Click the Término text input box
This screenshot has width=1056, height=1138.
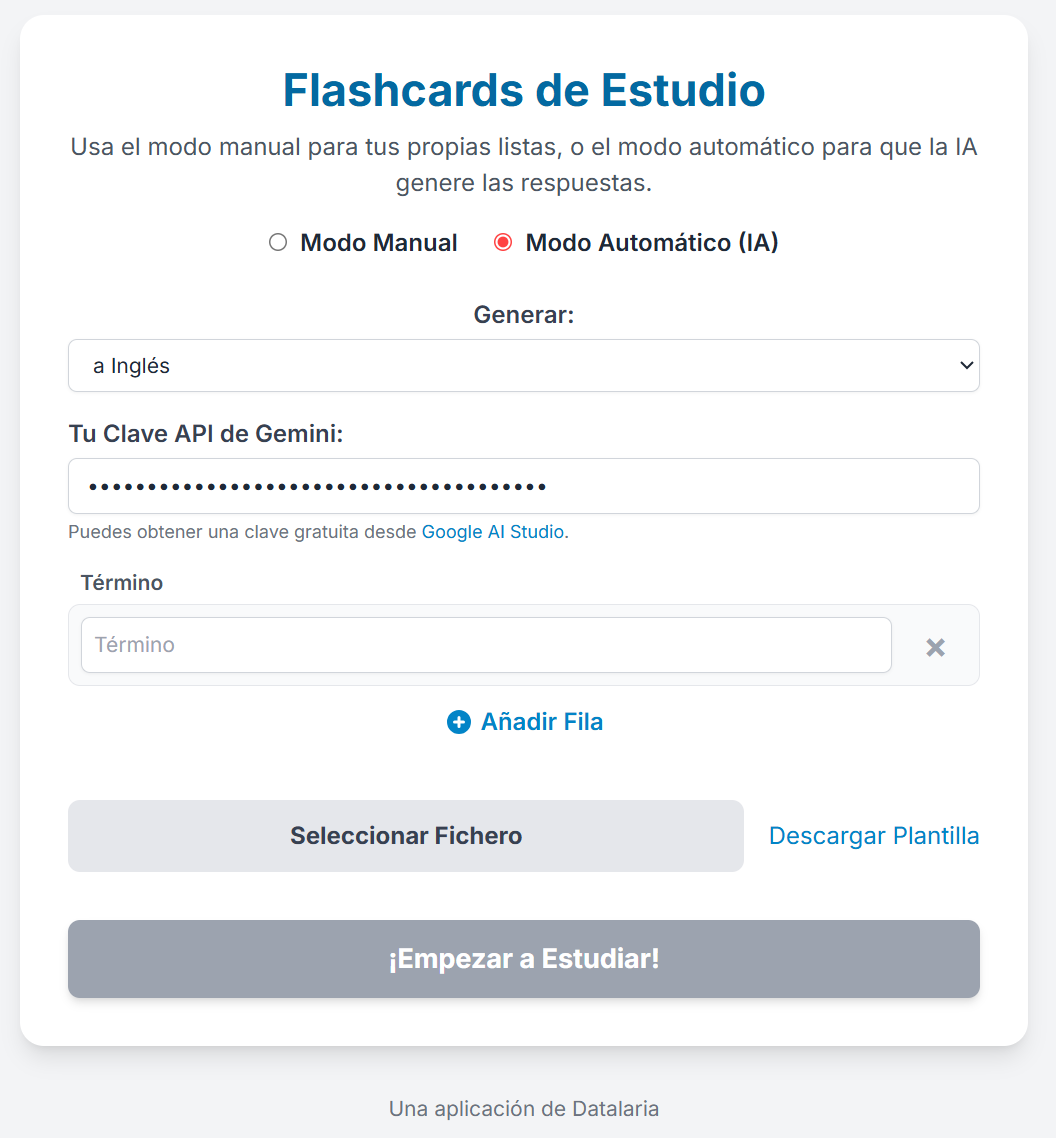click(x=486, y=645)
